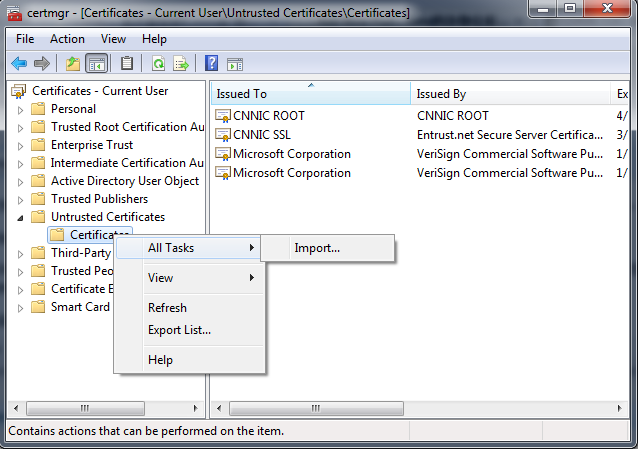The height and width of the screenshot is (449, 638).
Task: Click the blue Help question-mark icon
Action: point(212,64)
